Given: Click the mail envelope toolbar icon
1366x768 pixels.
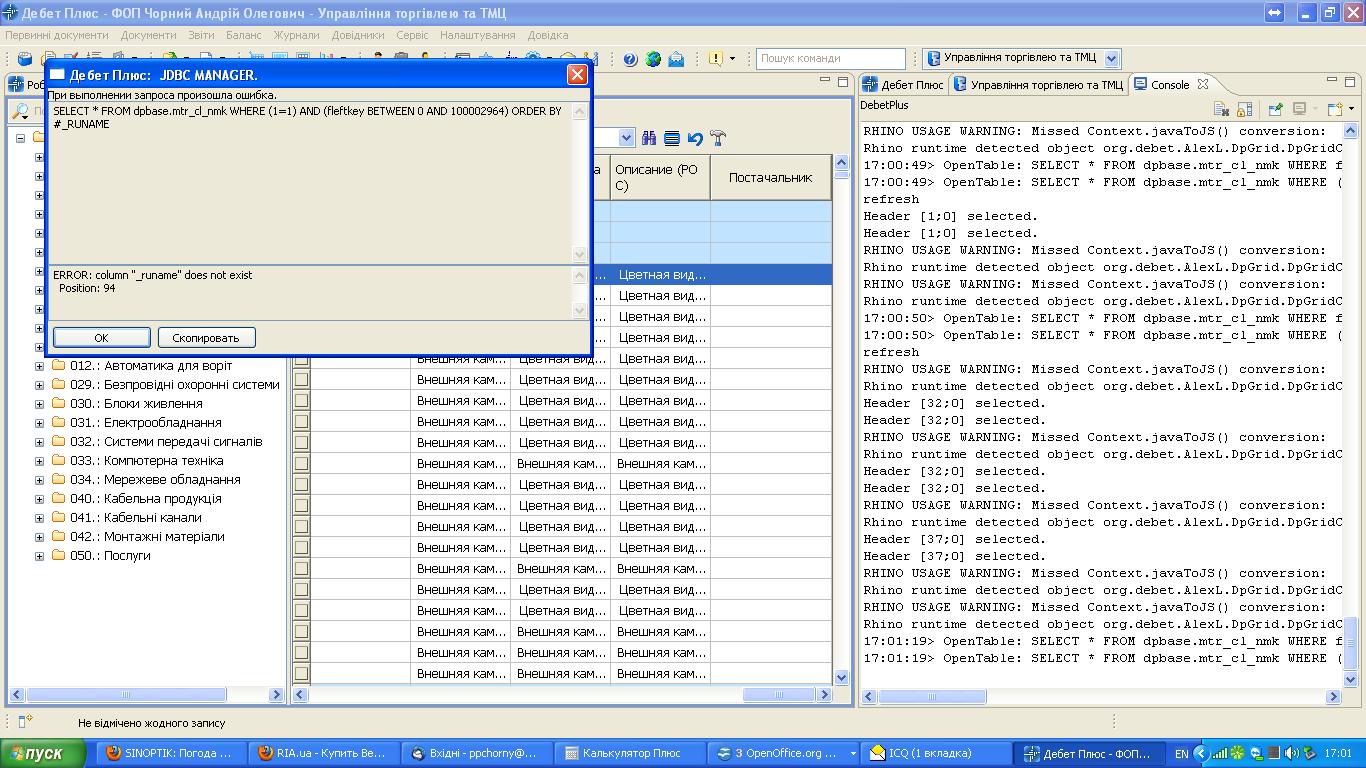Looking at the screenshot, I should coord(677,59).
